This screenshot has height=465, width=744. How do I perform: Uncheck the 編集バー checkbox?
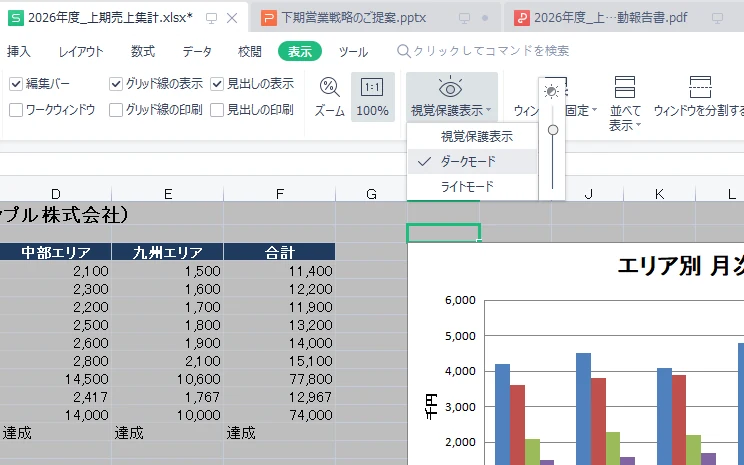(x=16, y=84)
